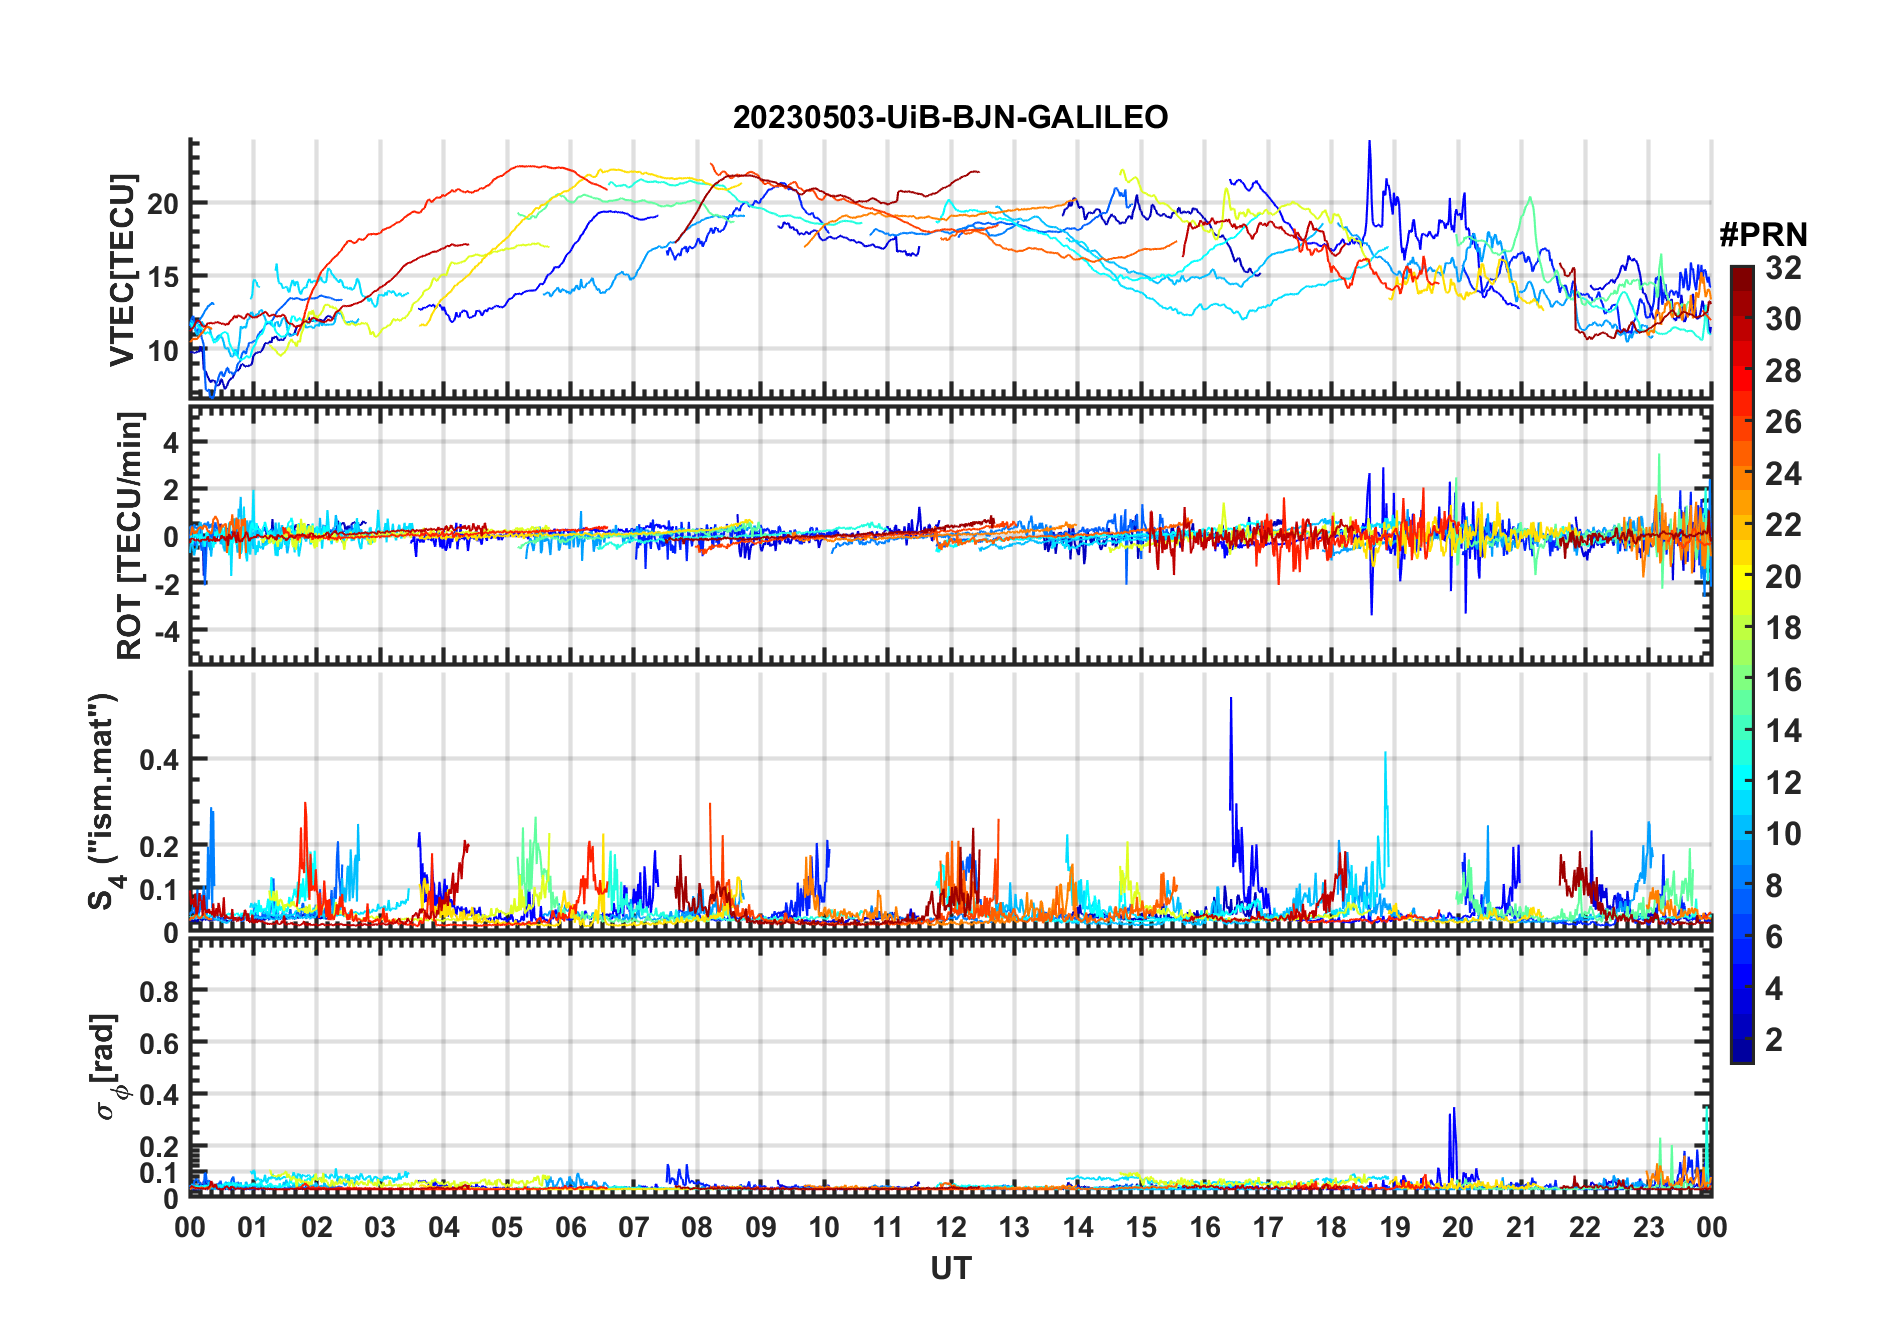This screenshot has width=1902, height=1330.
Task: Select x-axis hour tick label 19
Action: 1395,1227
